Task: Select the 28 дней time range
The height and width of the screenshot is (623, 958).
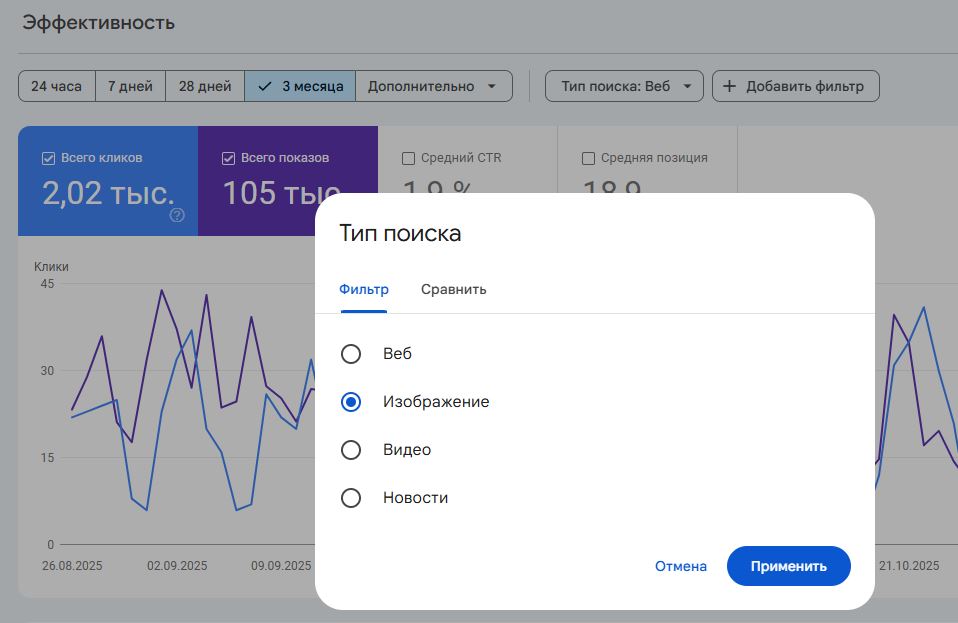Action: point(204,86)
